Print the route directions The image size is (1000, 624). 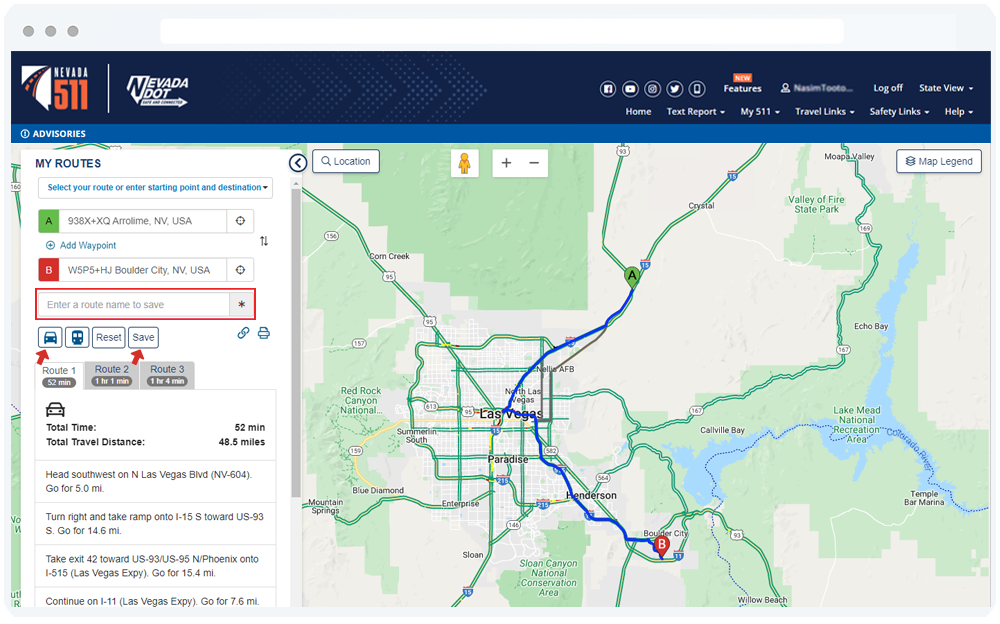tap(264, 333)
